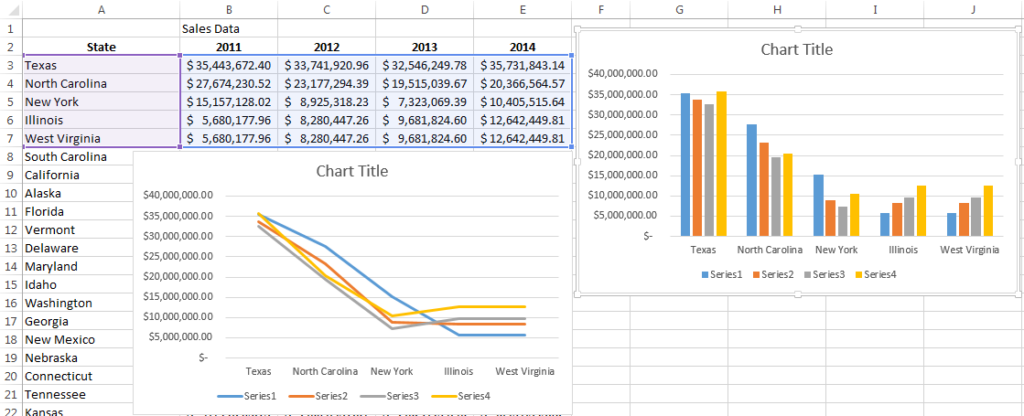The height and width of the screenshot is (416, 1024).
Task: Select the Sales Data cell
Action: (x=230, y=28)
